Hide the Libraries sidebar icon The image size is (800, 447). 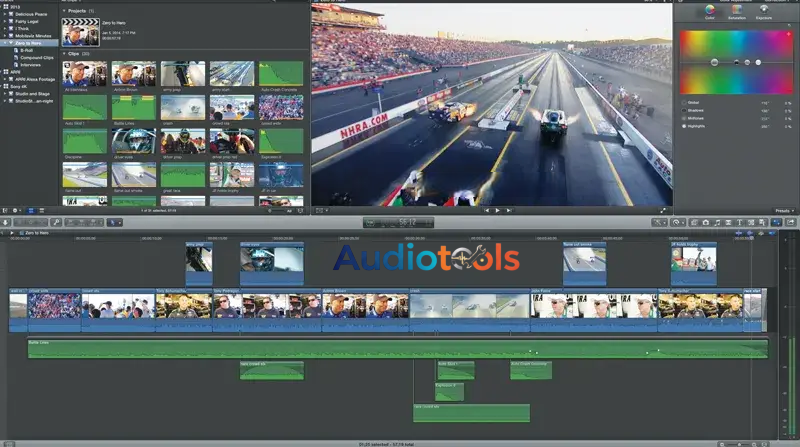[x=5, y=210]
